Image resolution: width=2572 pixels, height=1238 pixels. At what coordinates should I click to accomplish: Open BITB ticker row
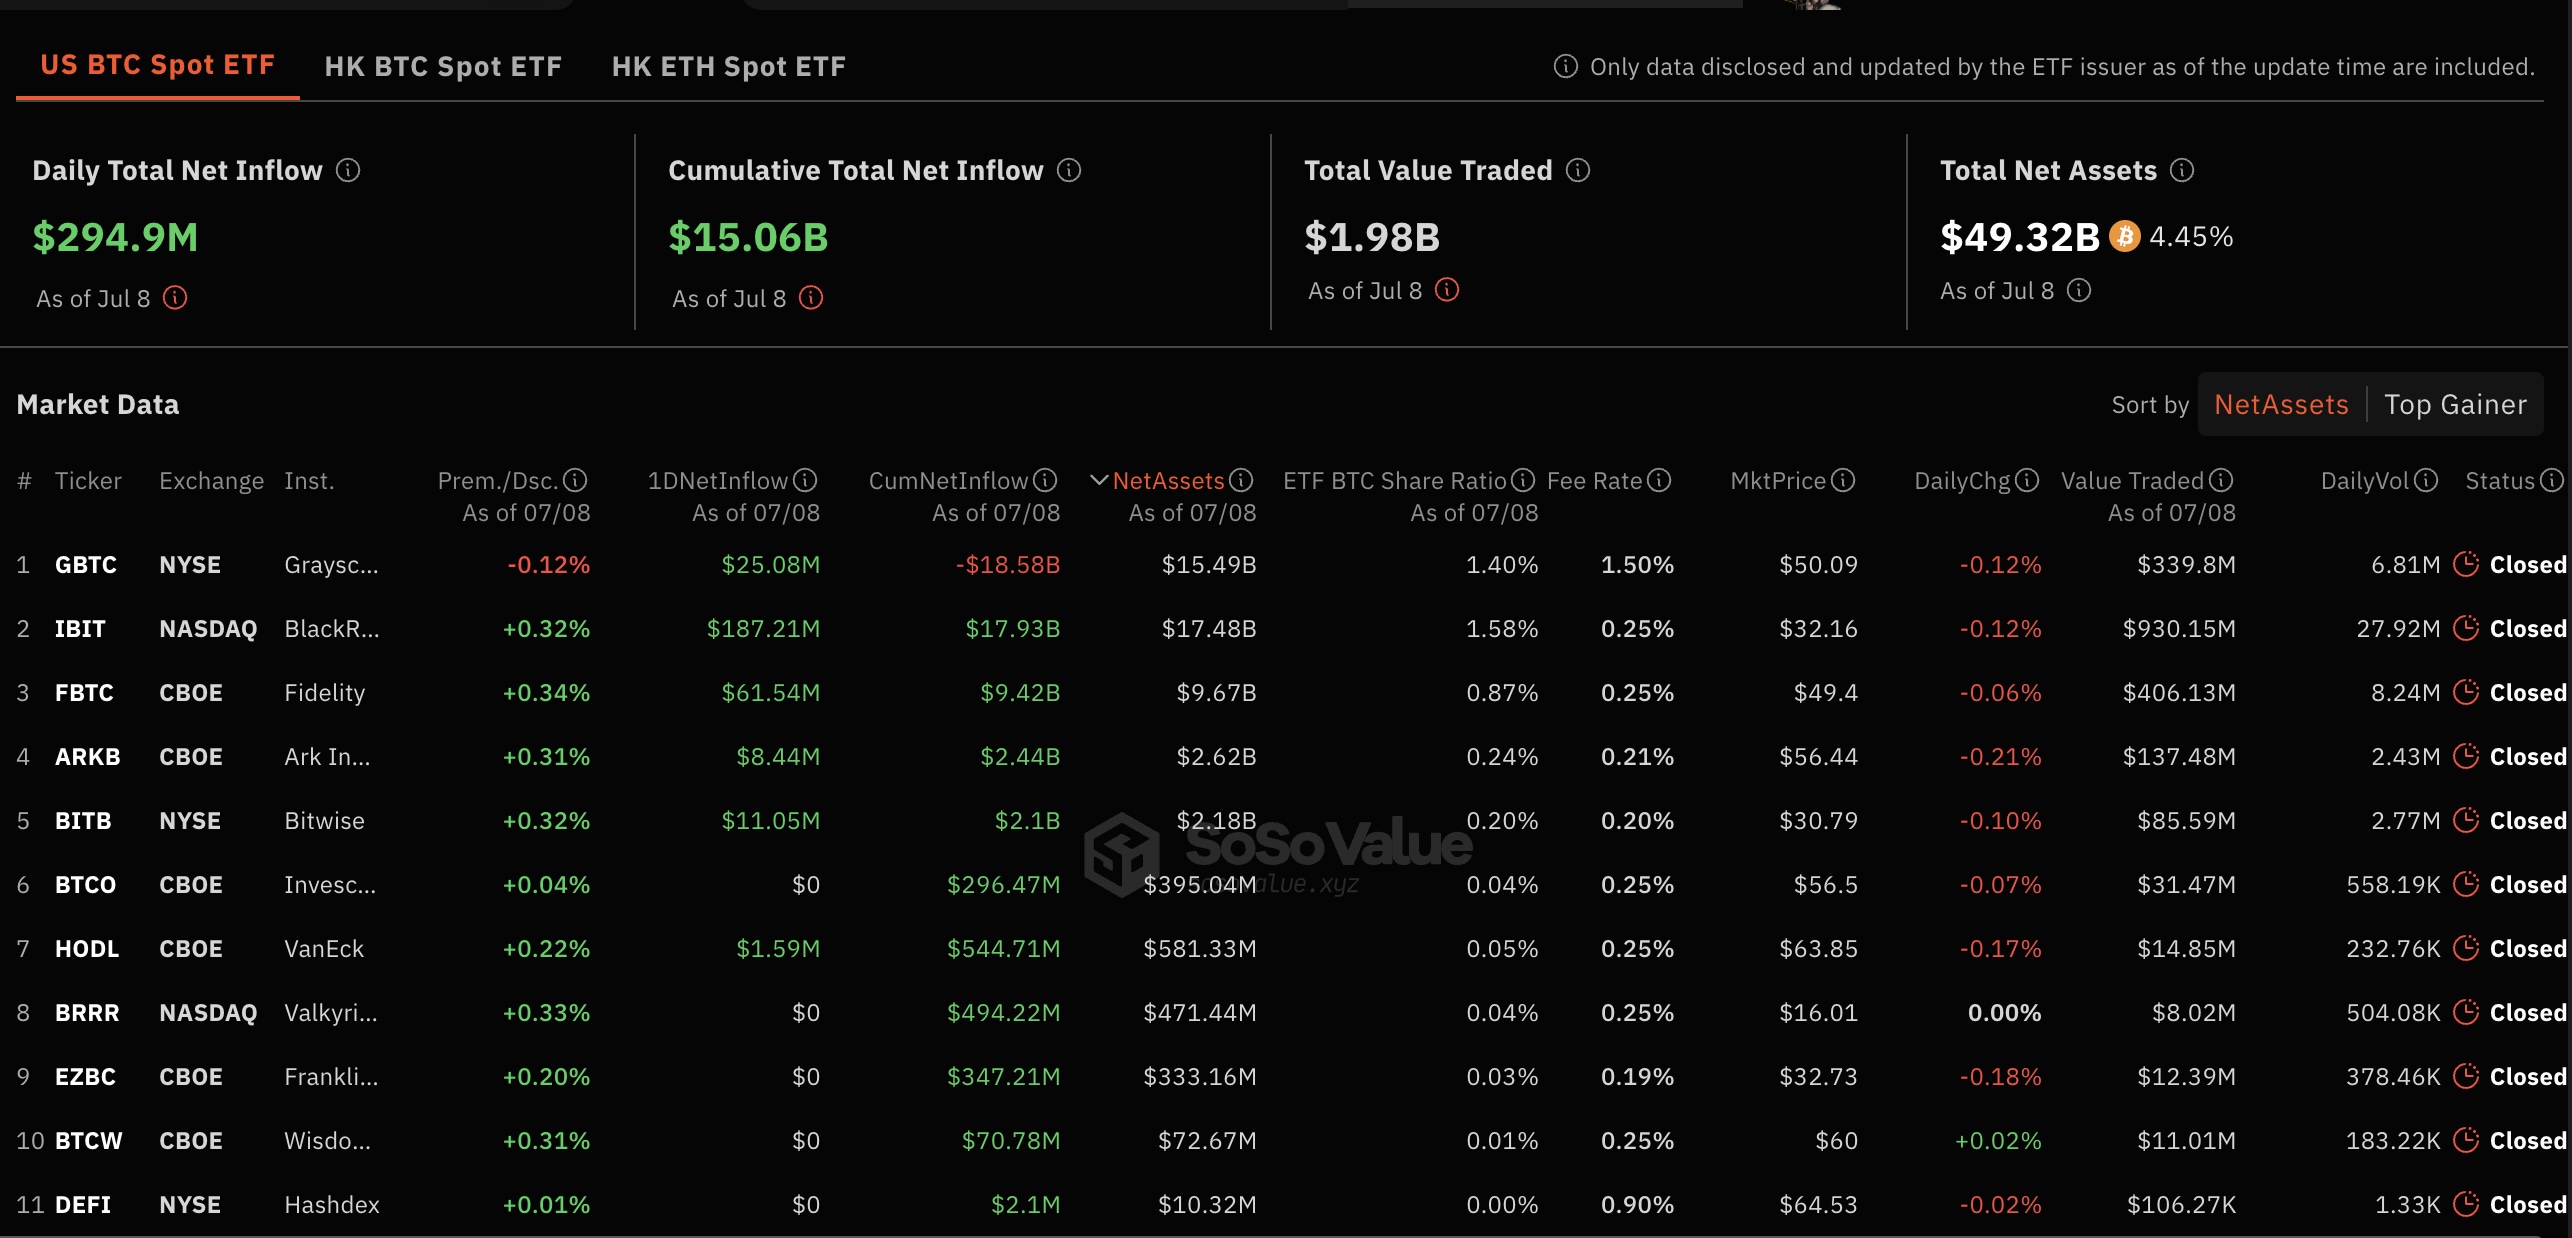pos(83,820)
